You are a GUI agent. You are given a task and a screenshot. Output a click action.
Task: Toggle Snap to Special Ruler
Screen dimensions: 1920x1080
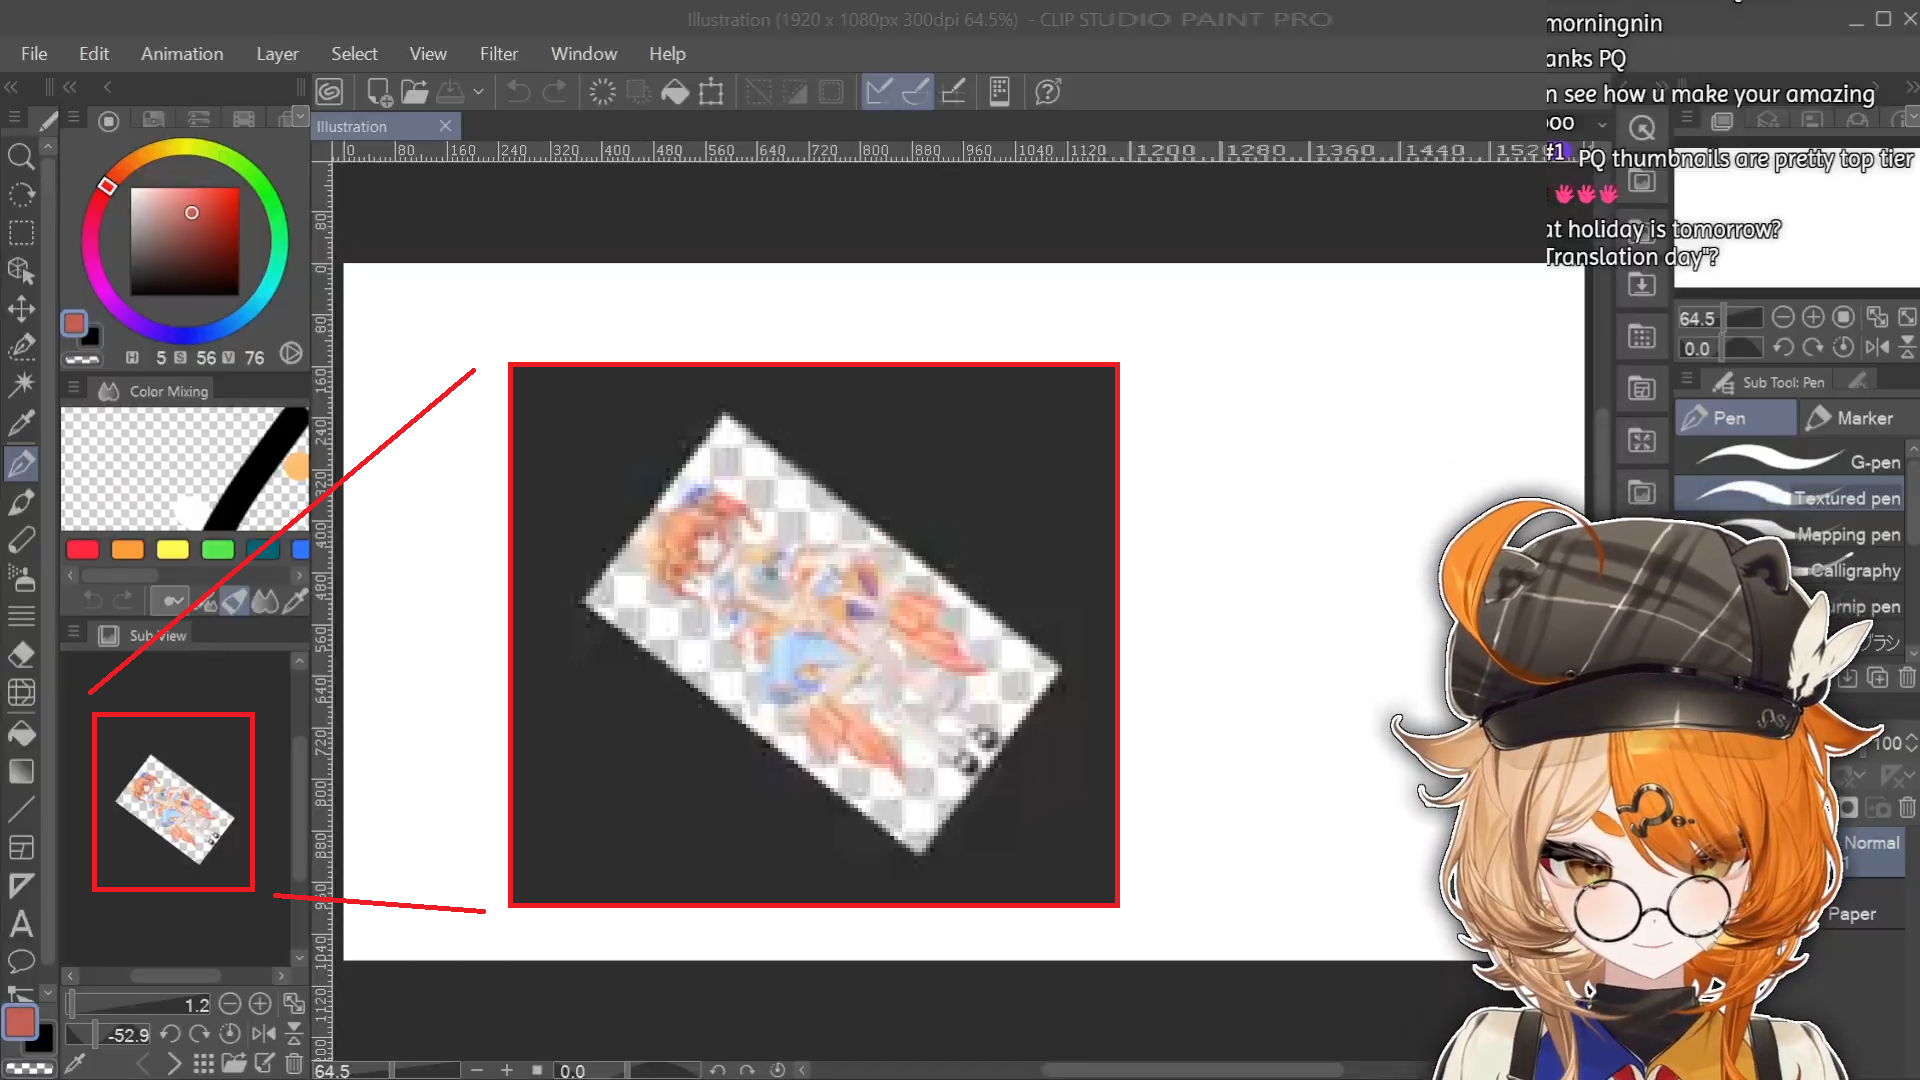(x=916, y=92)
